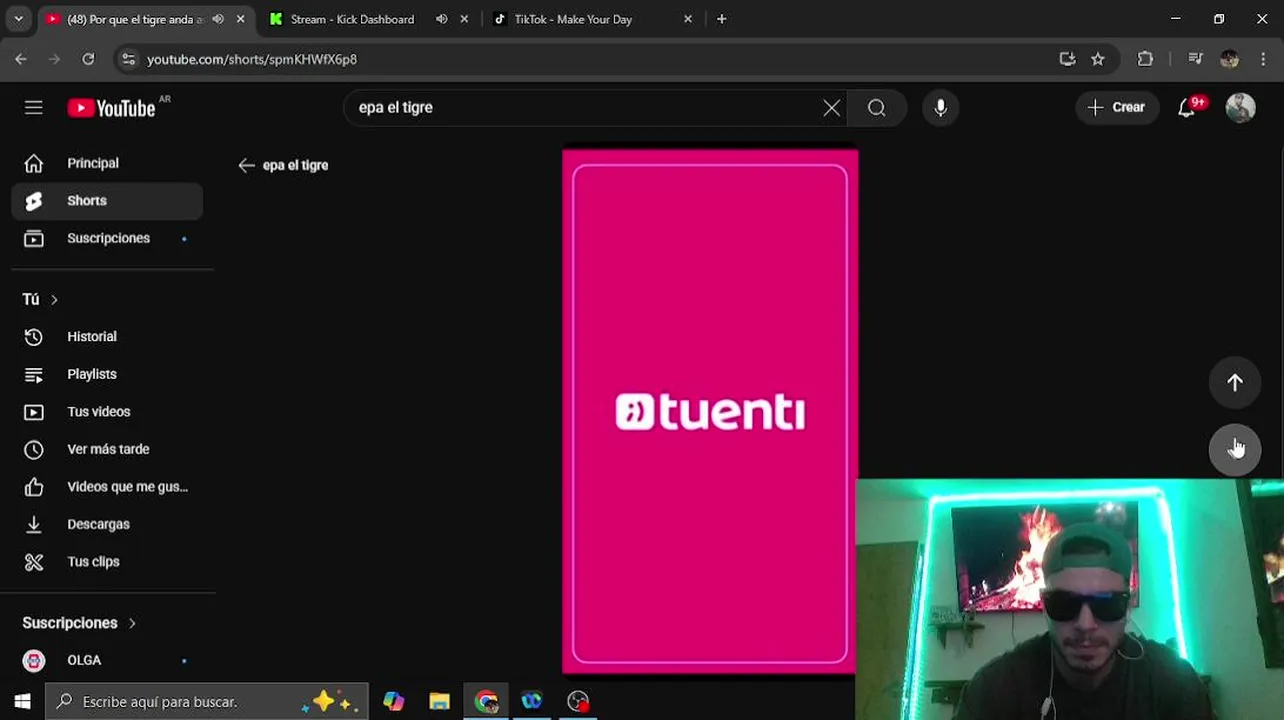Close the TikTok tab
Screen dimensions: 1284x720
[687, 19]
